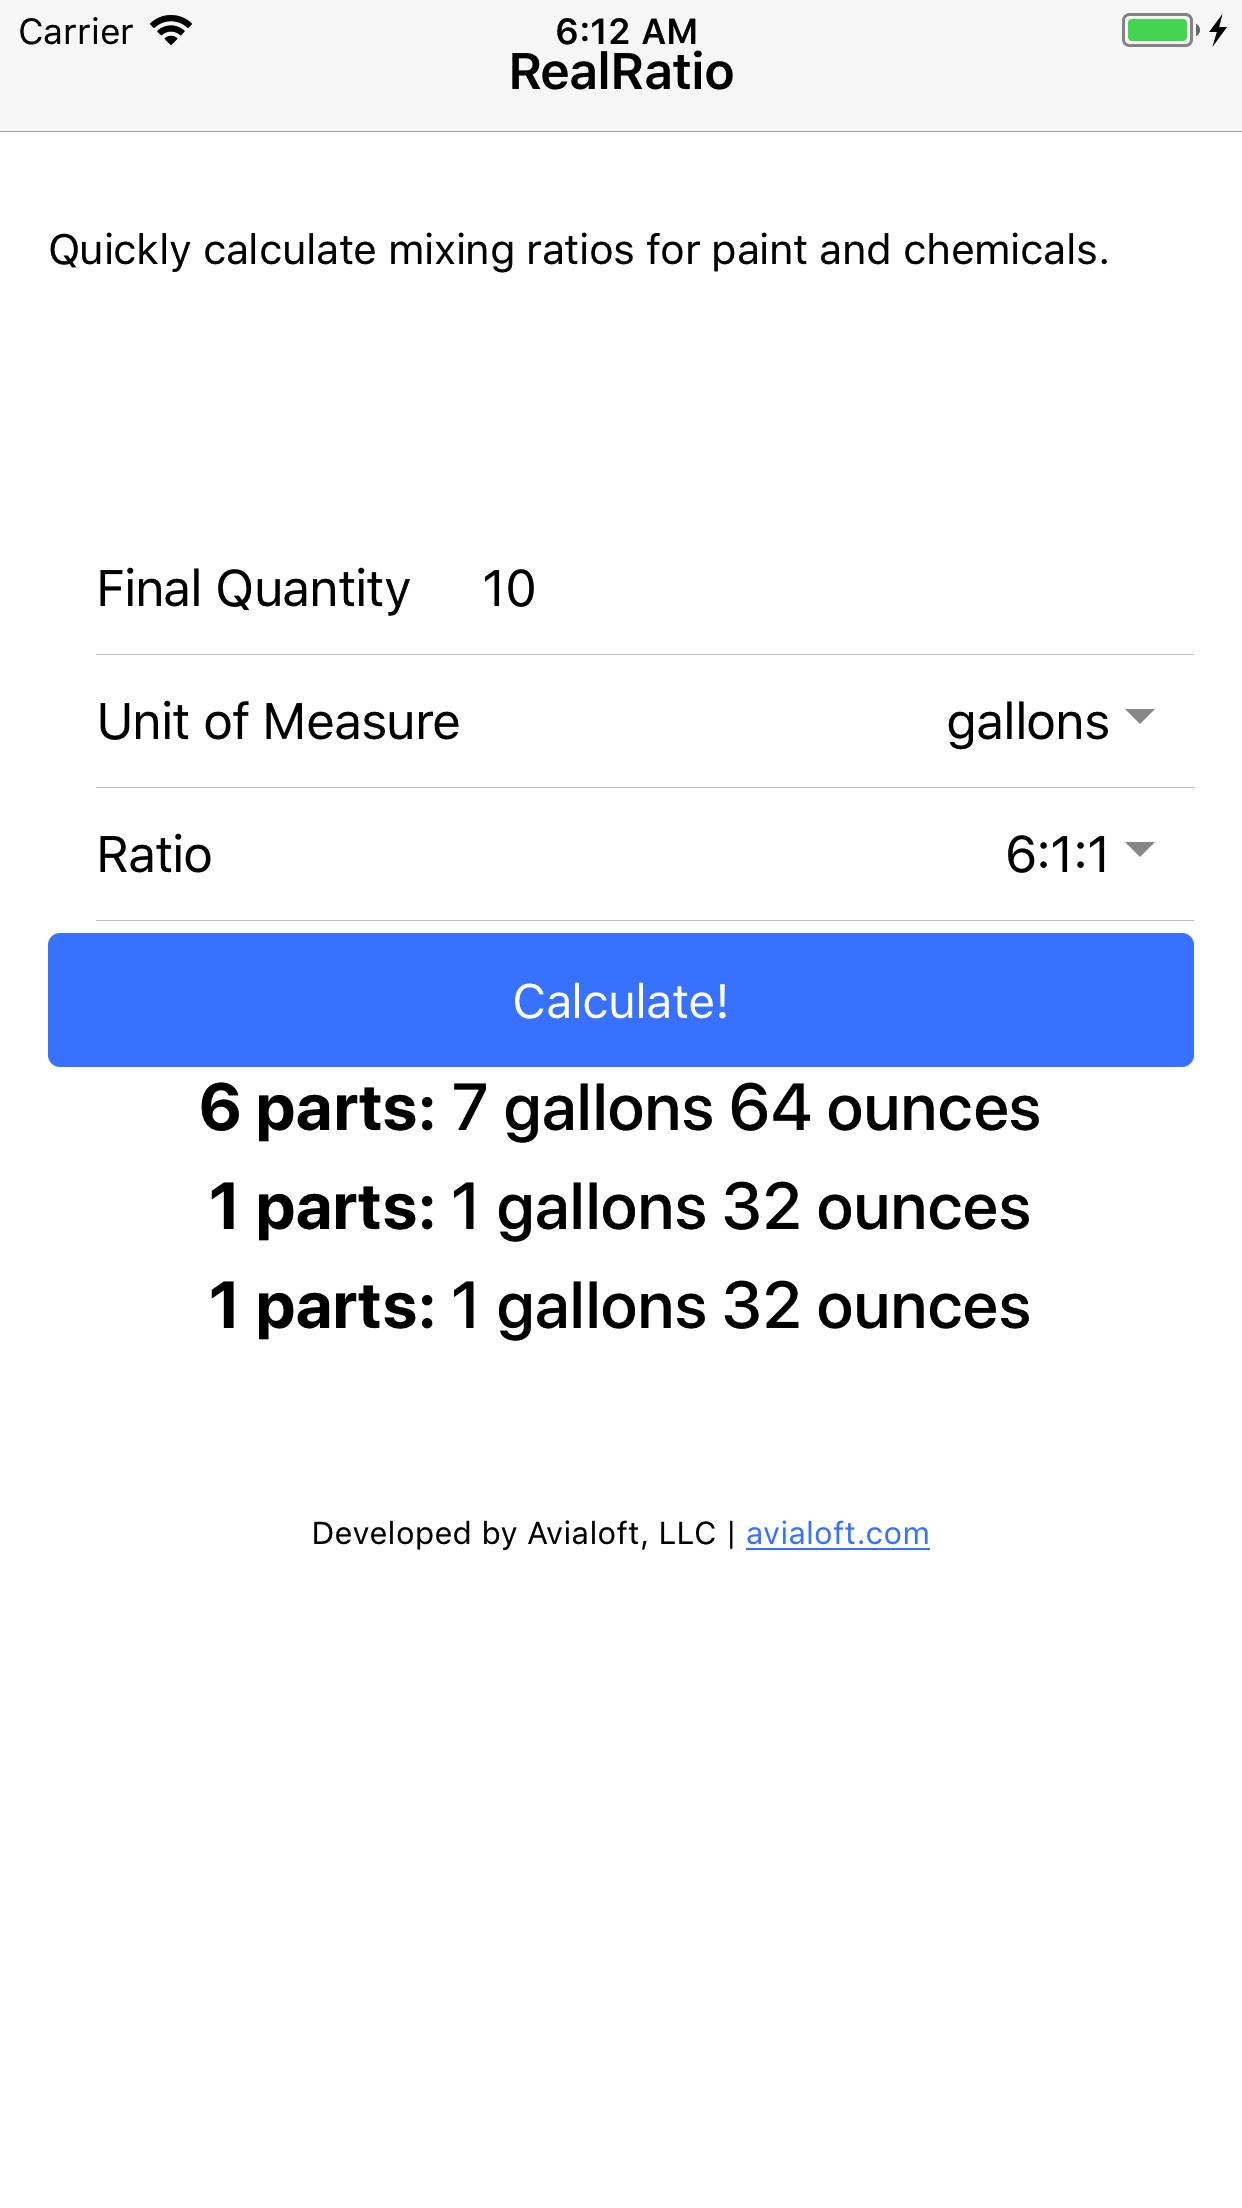
Task: Tap the battery indicator icon
Action: click(1160, 30)
